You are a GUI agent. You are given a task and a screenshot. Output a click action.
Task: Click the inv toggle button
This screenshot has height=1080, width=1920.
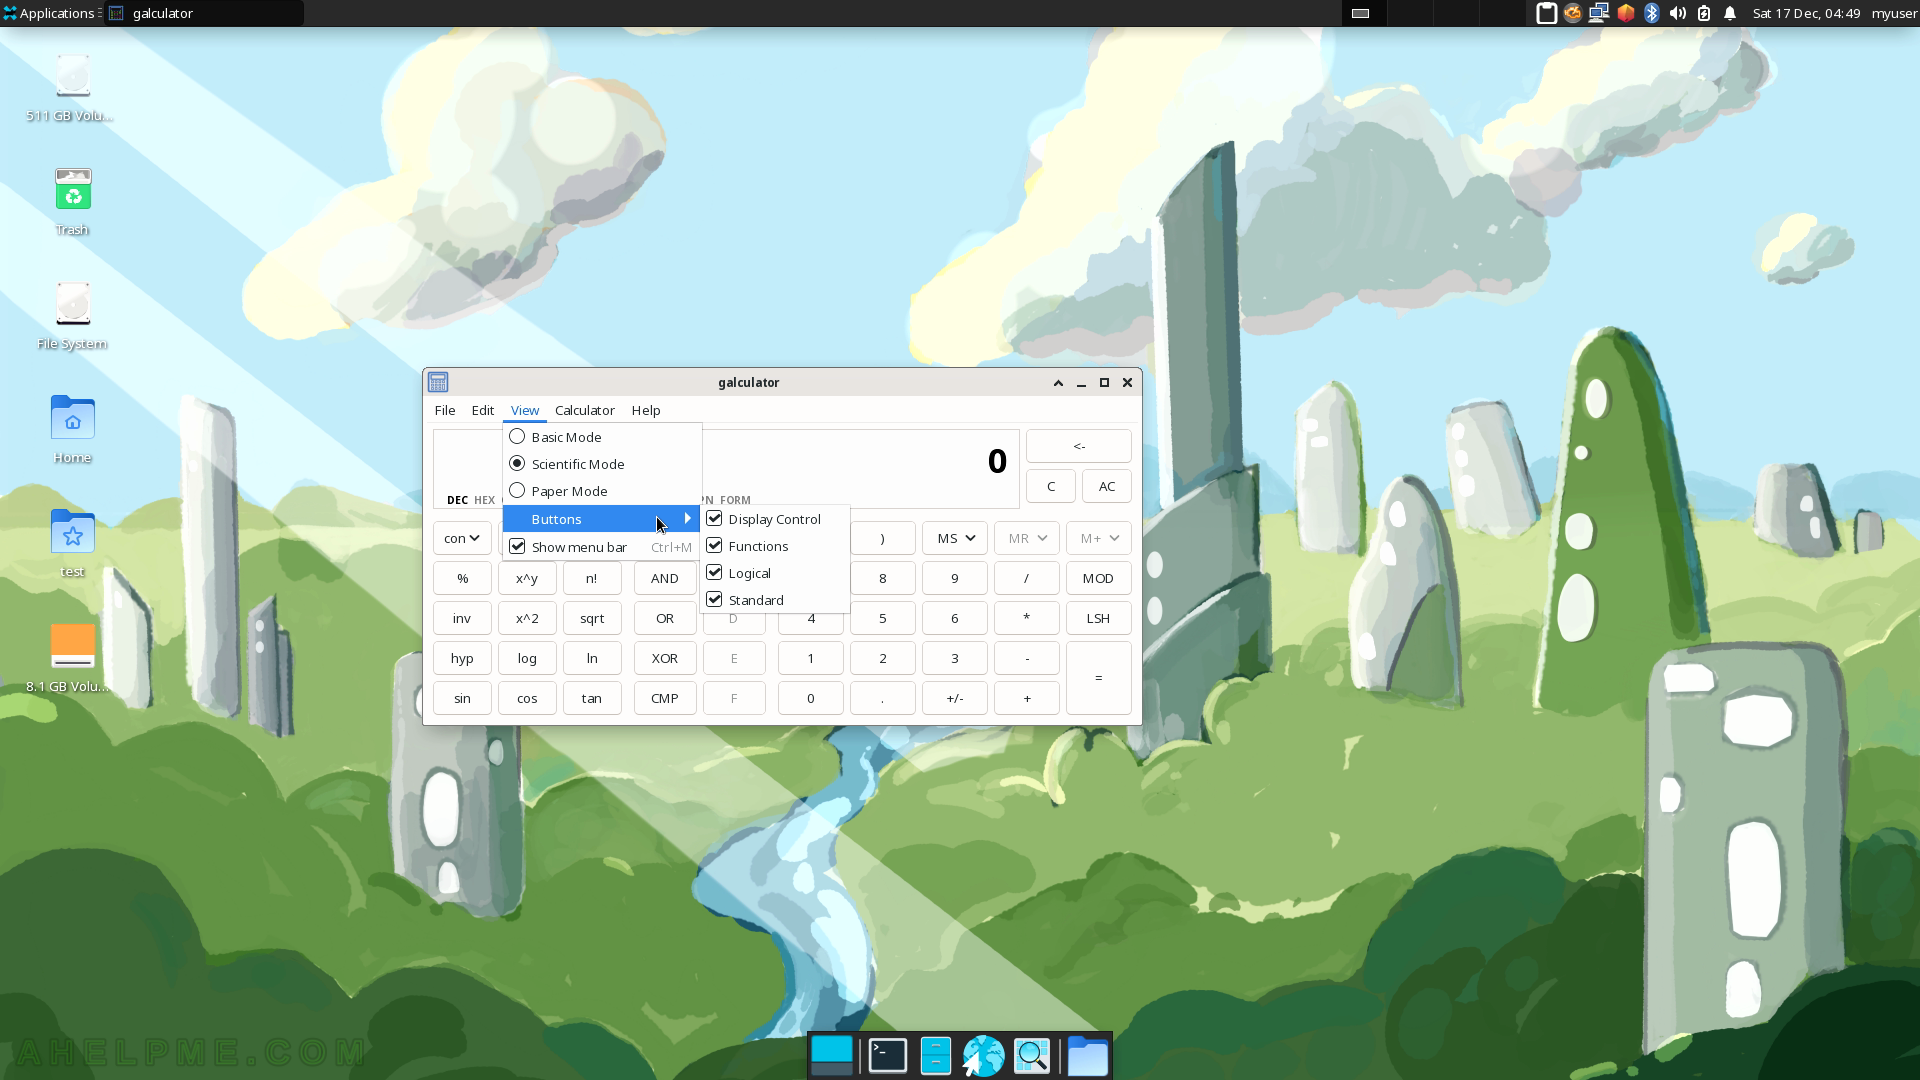pos(462,618)
